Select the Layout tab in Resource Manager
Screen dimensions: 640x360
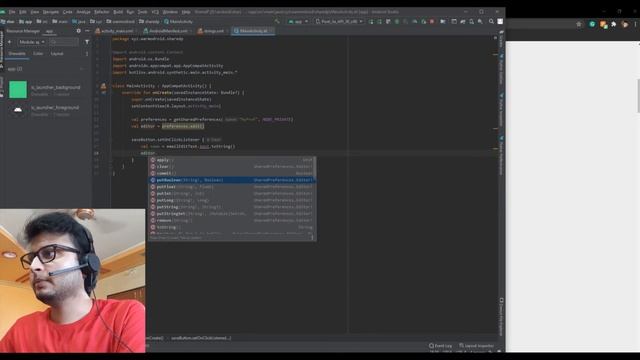tap(57, 53)
